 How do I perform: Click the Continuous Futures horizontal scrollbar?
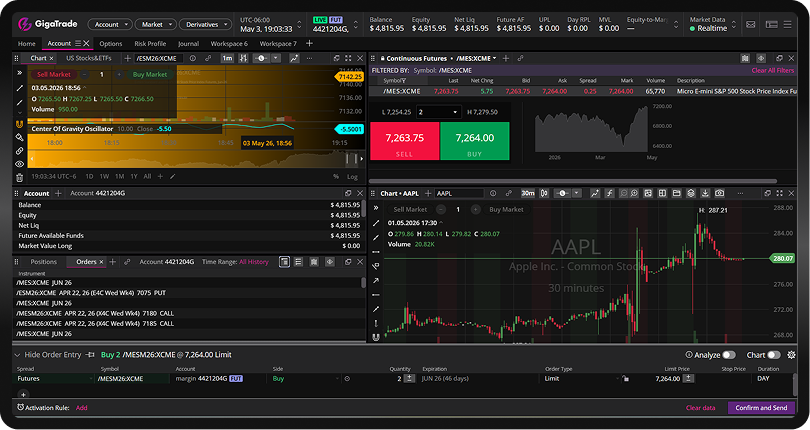tap(573, 181)
